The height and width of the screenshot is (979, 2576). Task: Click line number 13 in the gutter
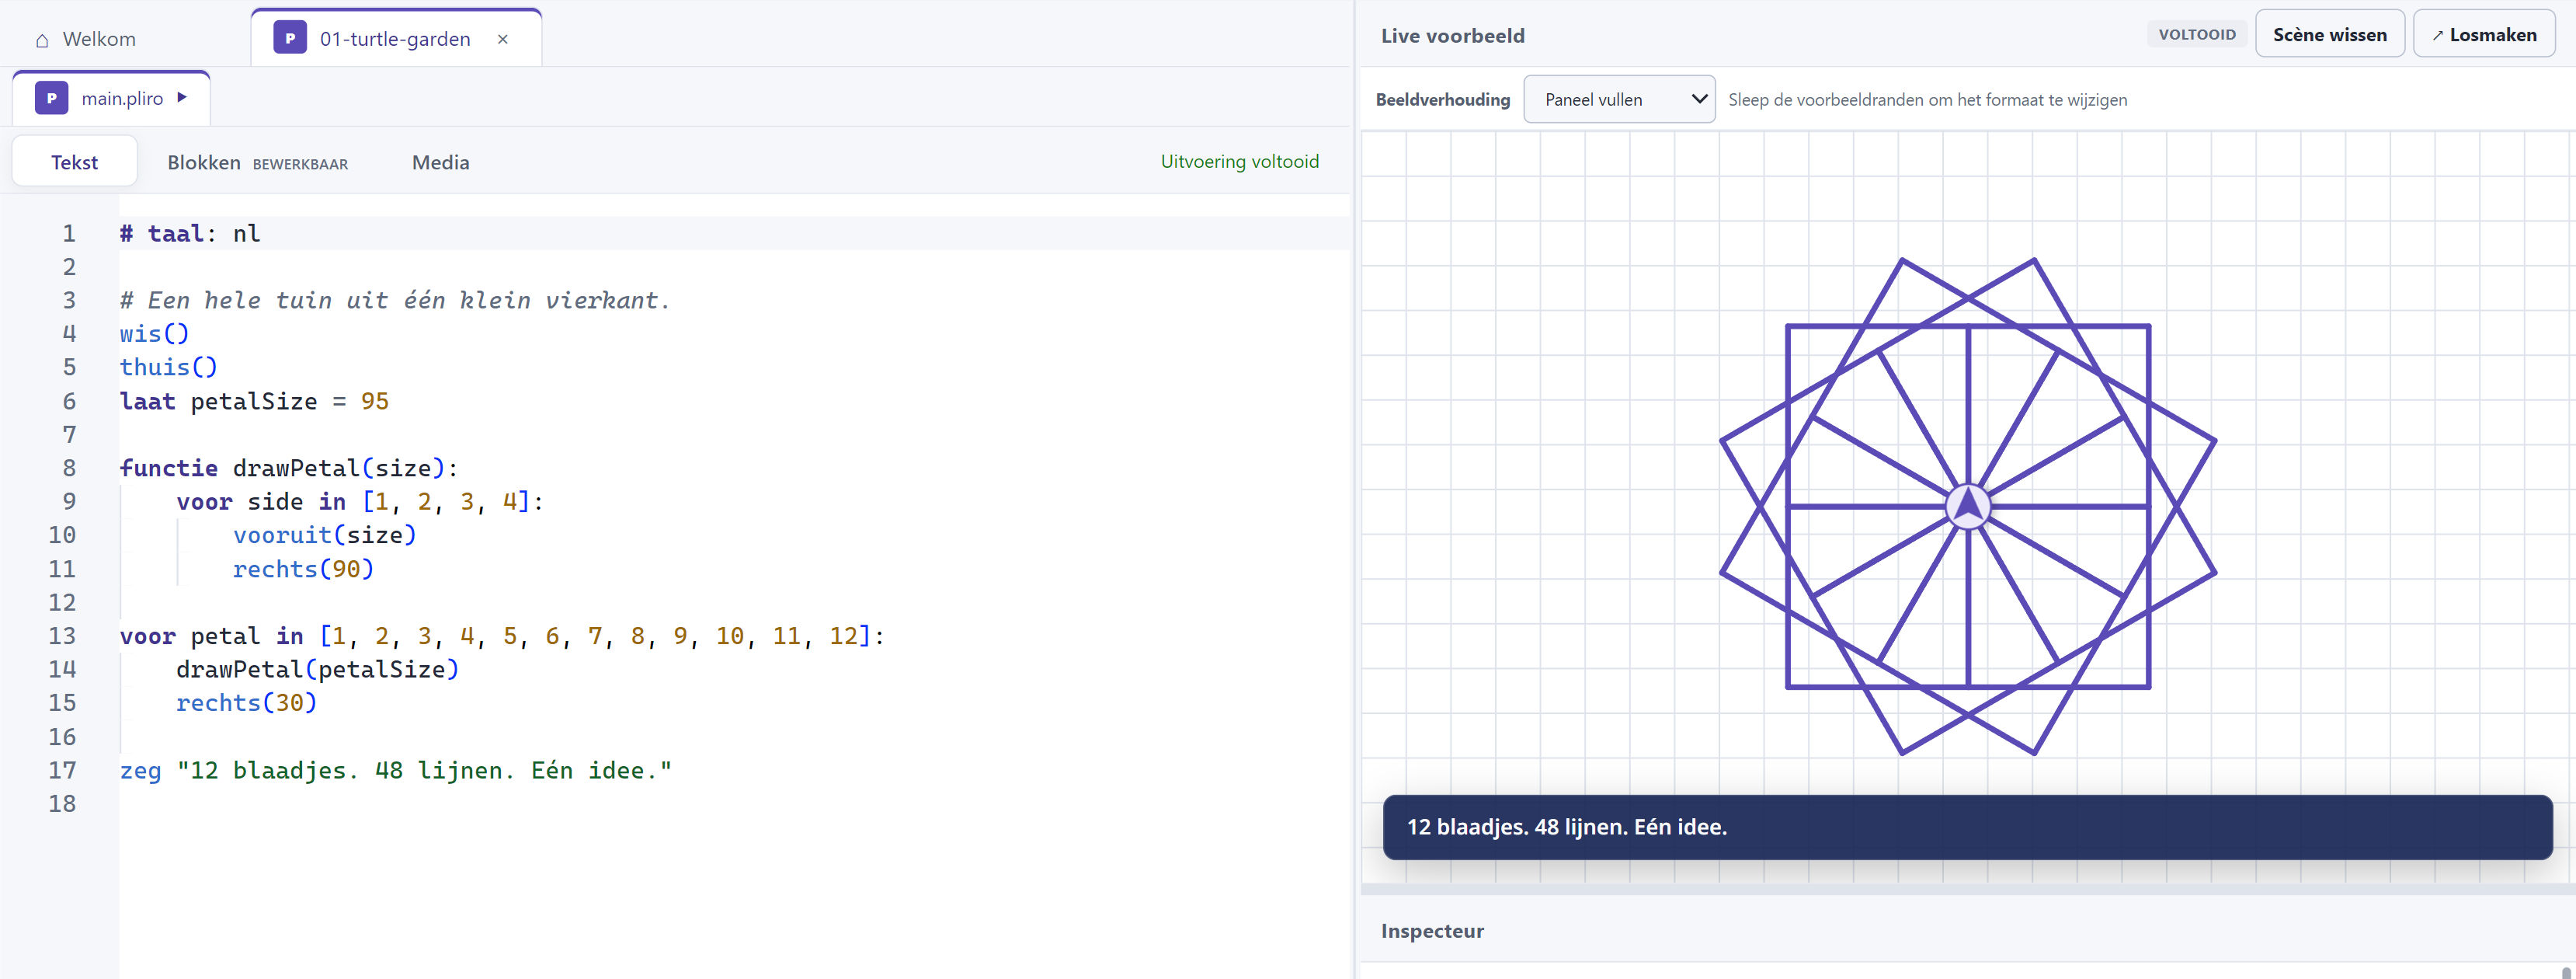(x=62, y=636)
